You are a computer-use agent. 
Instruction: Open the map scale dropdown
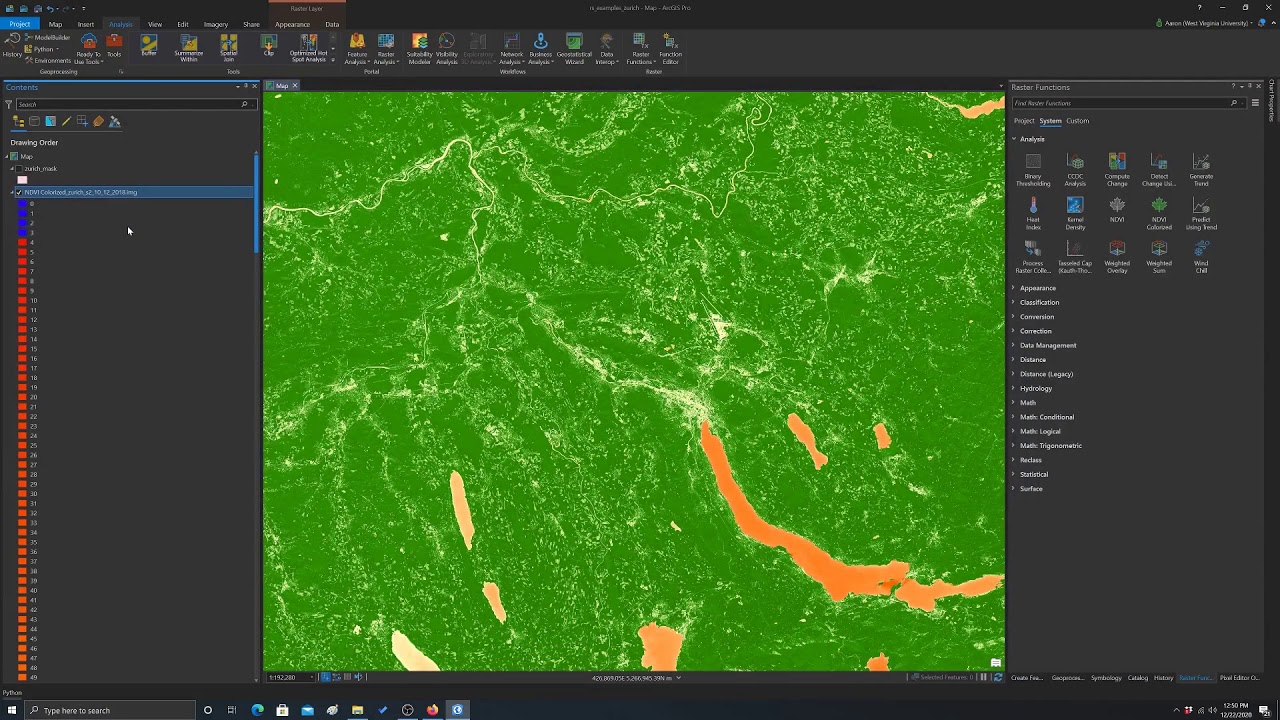[312, 677]
